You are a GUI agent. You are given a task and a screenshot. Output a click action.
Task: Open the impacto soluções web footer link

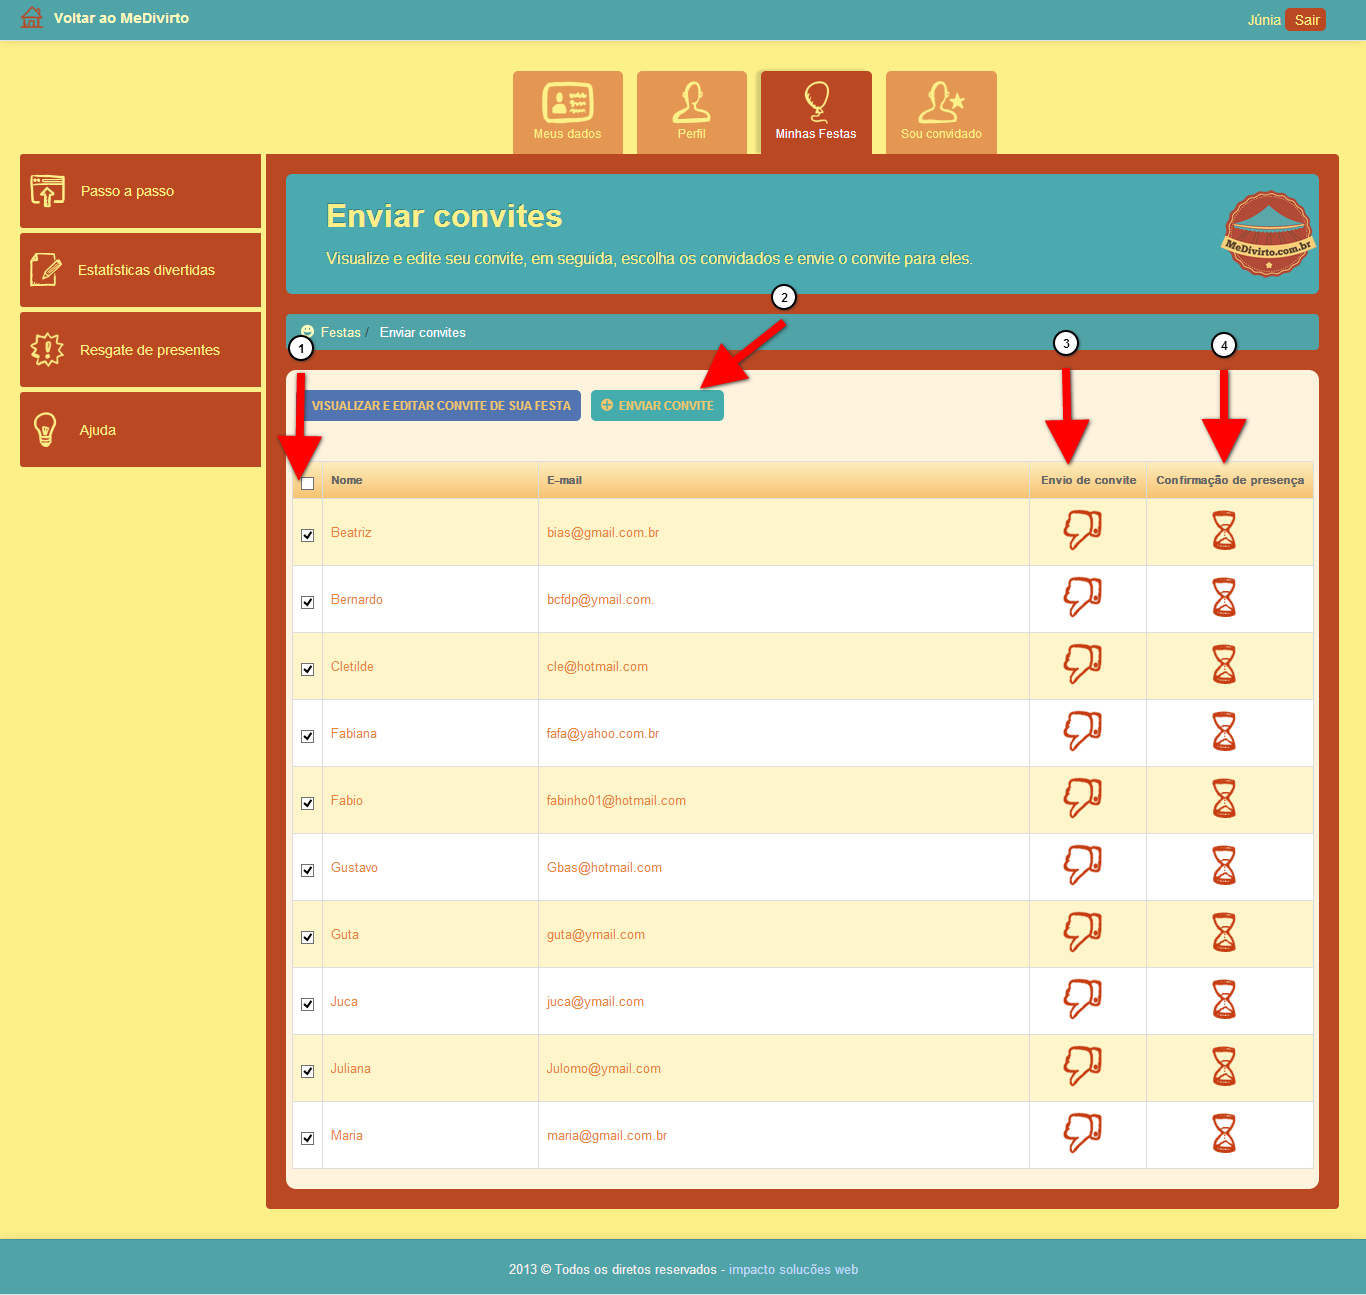793,1269
